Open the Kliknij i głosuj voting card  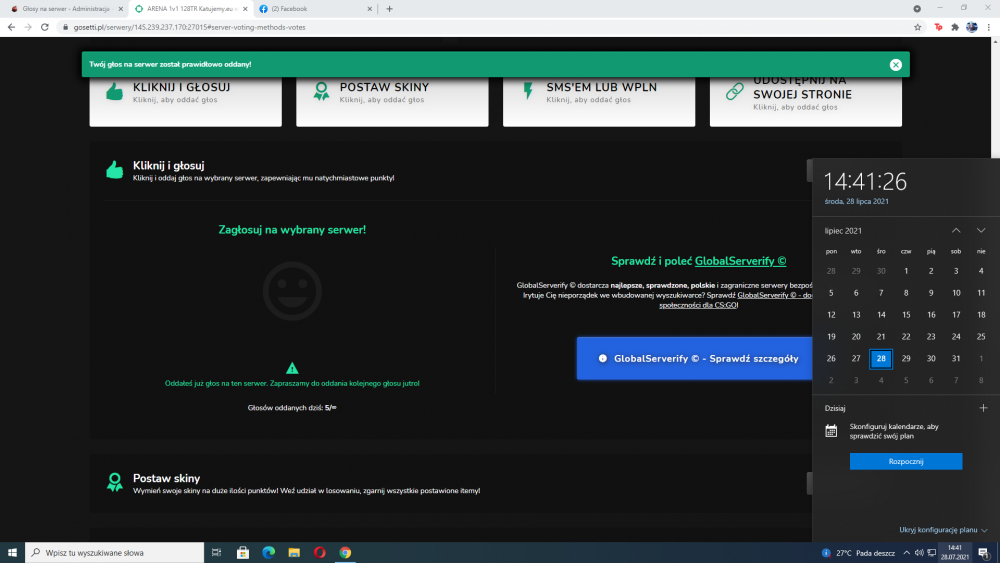pyautogui.click(x=186, y=101)
